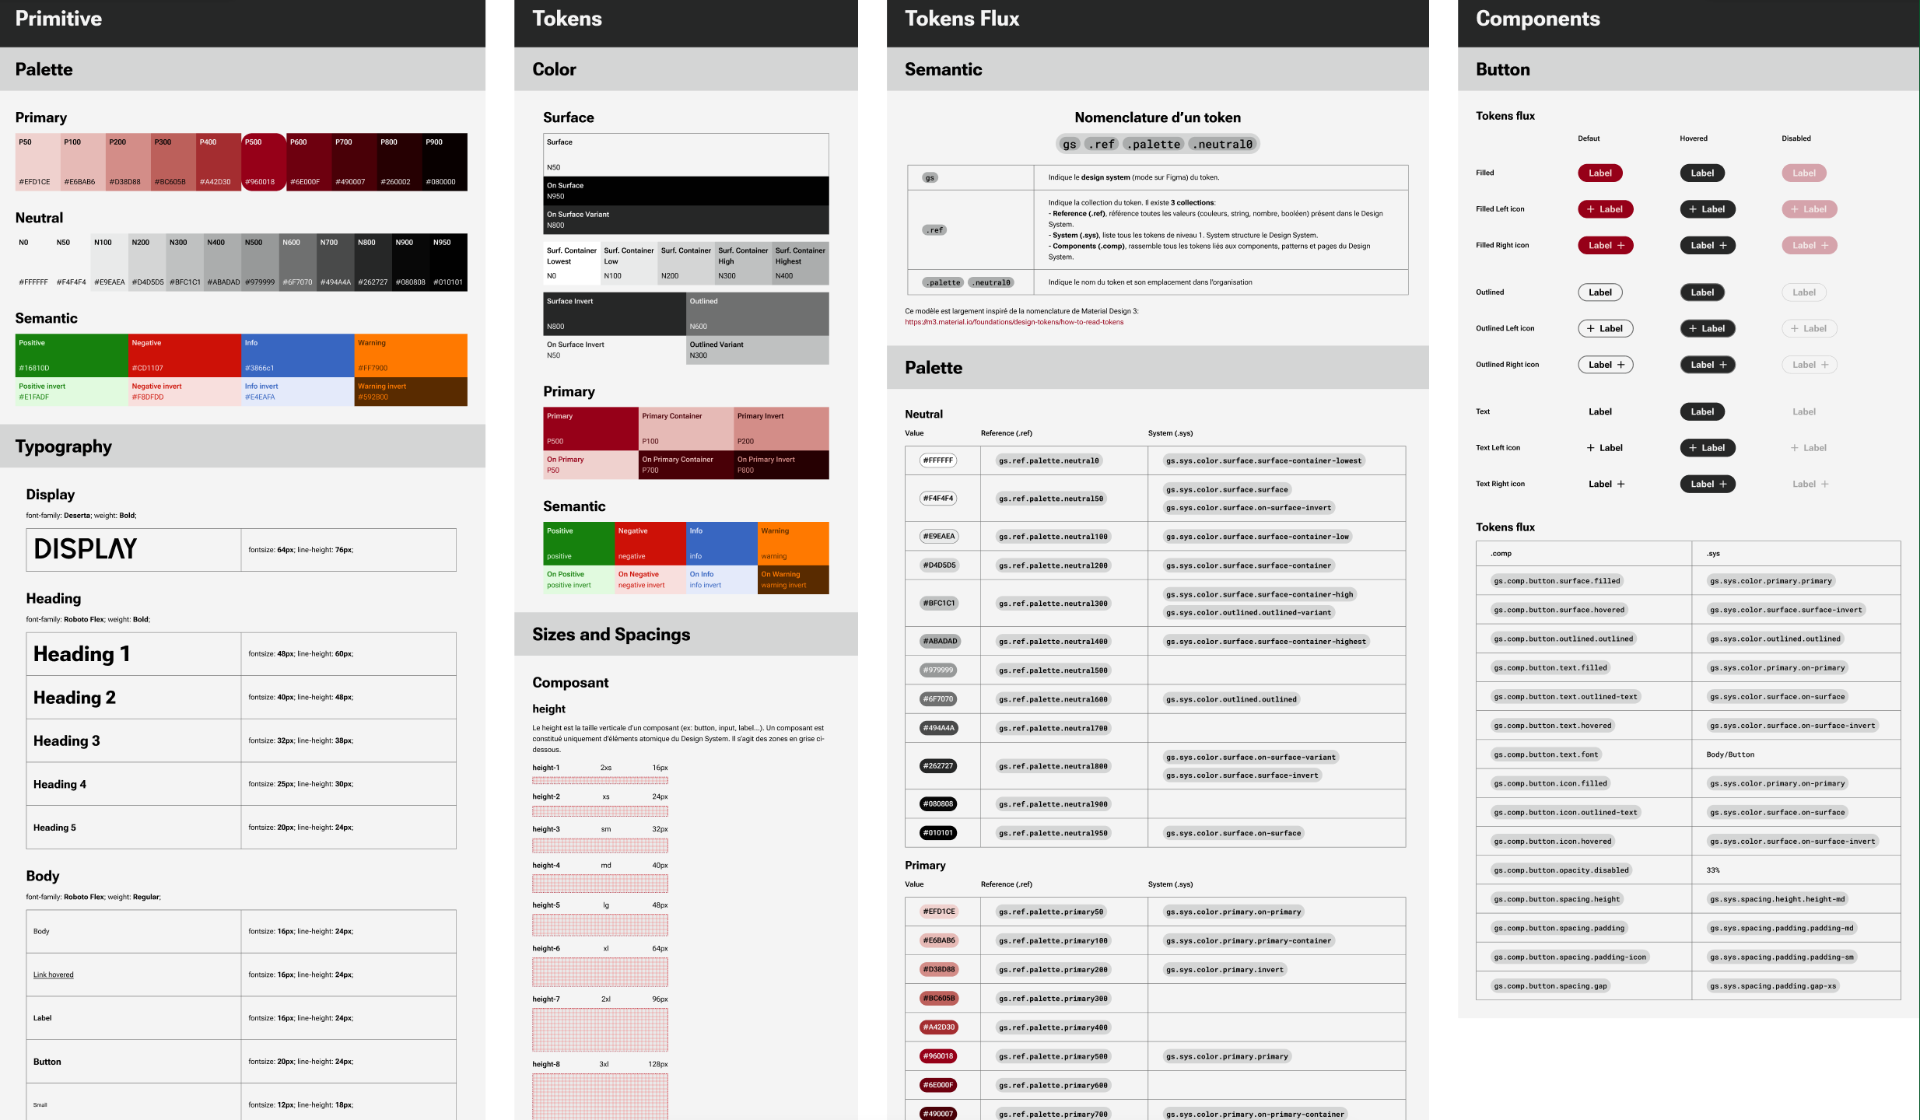The image size is (1920, 1120).
Task: Select the On Surface Variant N800 swatch
Action: (x=686, y=220)
